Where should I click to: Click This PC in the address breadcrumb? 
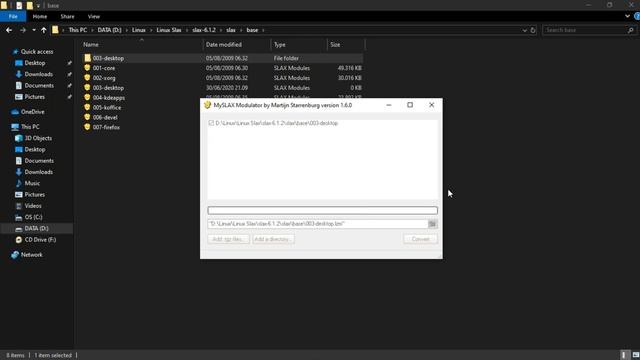(78, 30)
